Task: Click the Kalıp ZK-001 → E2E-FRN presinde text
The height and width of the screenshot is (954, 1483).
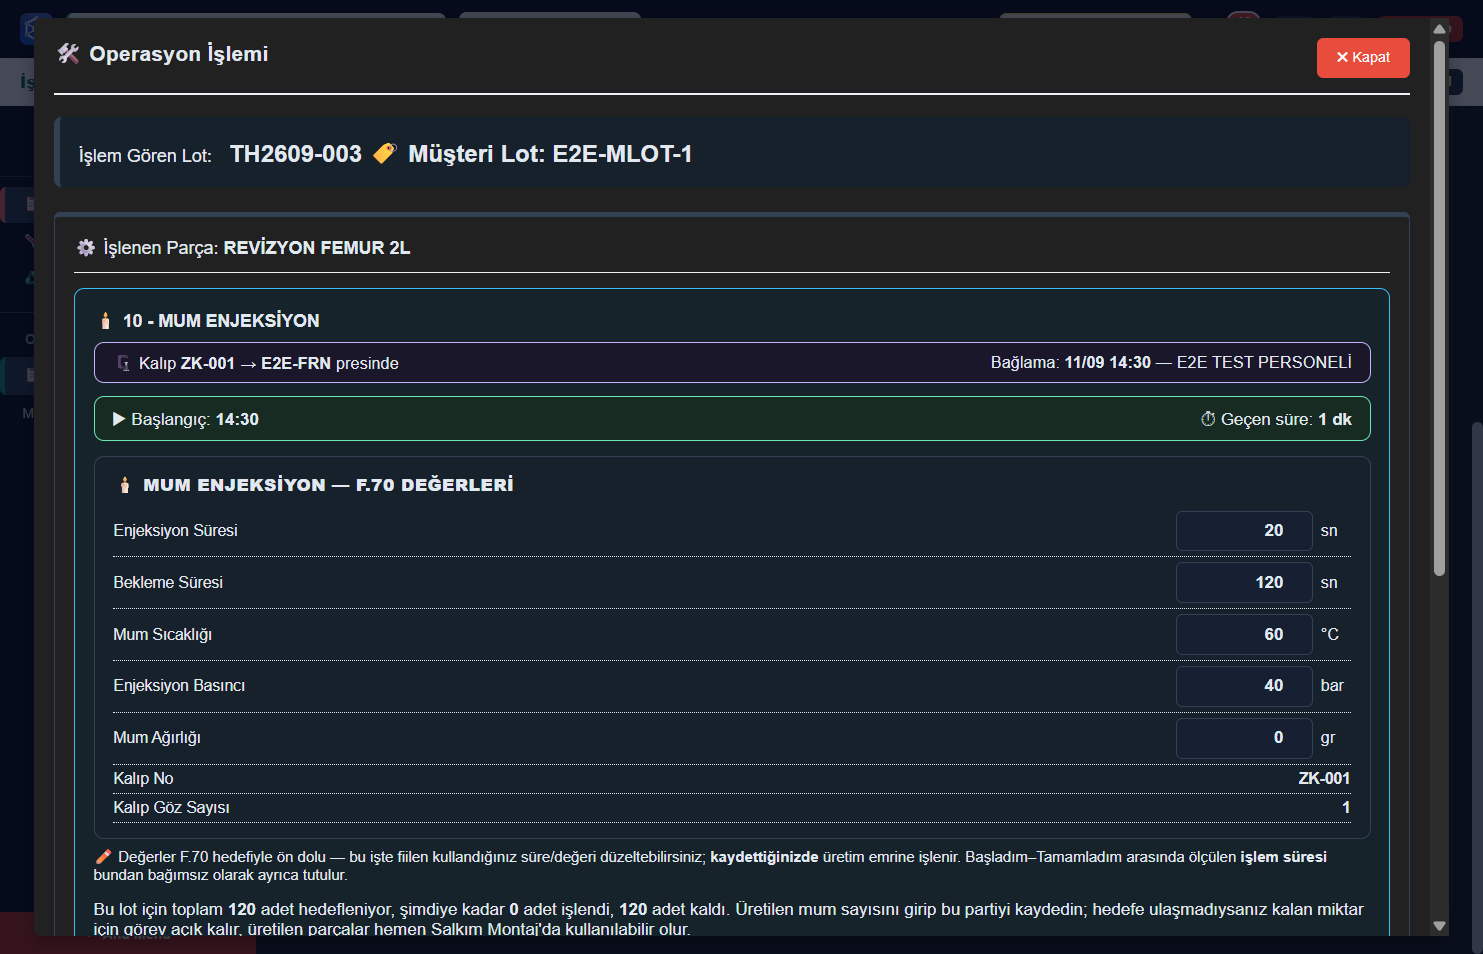Action: pos(269,363)
